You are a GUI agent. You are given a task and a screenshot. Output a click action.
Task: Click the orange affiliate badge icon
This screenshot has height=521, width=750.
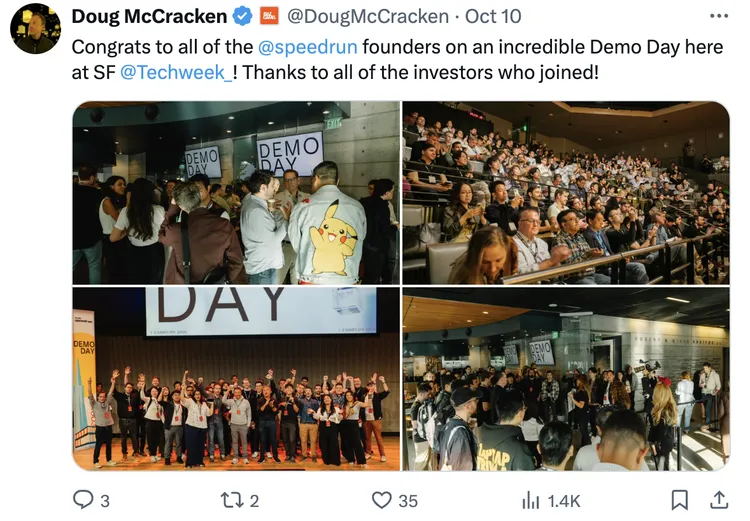[269, 16]
